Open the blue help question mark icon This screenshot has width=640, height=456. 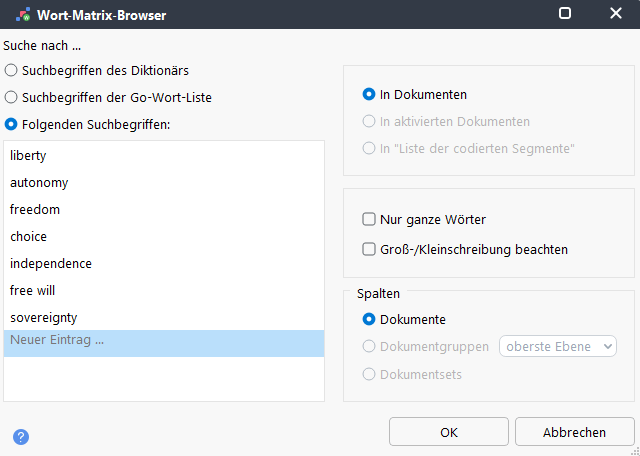click(x=21, y=437)
